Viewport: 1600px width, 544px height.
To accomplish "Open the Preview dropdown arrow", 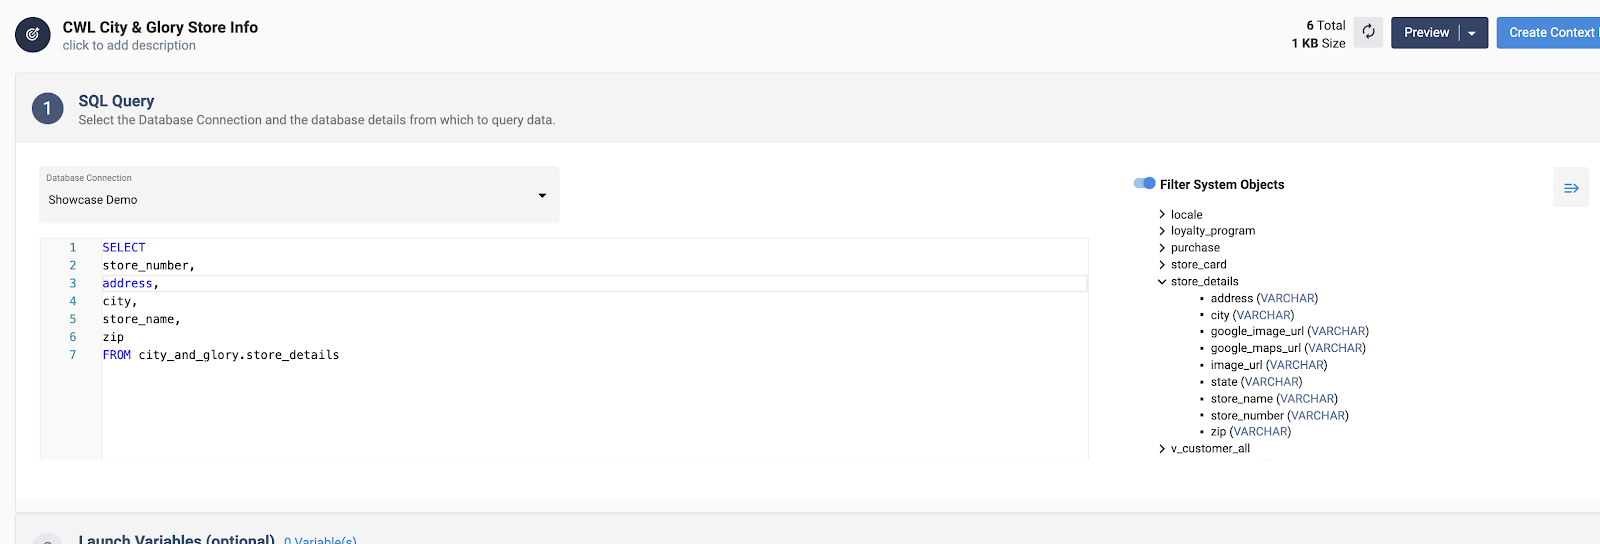I will point(1472,33).
